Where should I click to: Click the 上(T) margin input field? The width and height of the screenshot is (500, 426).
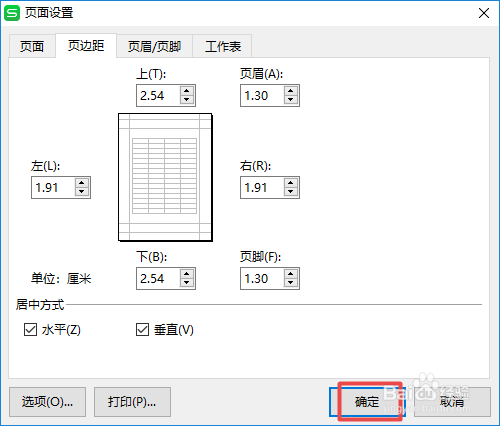158,96
